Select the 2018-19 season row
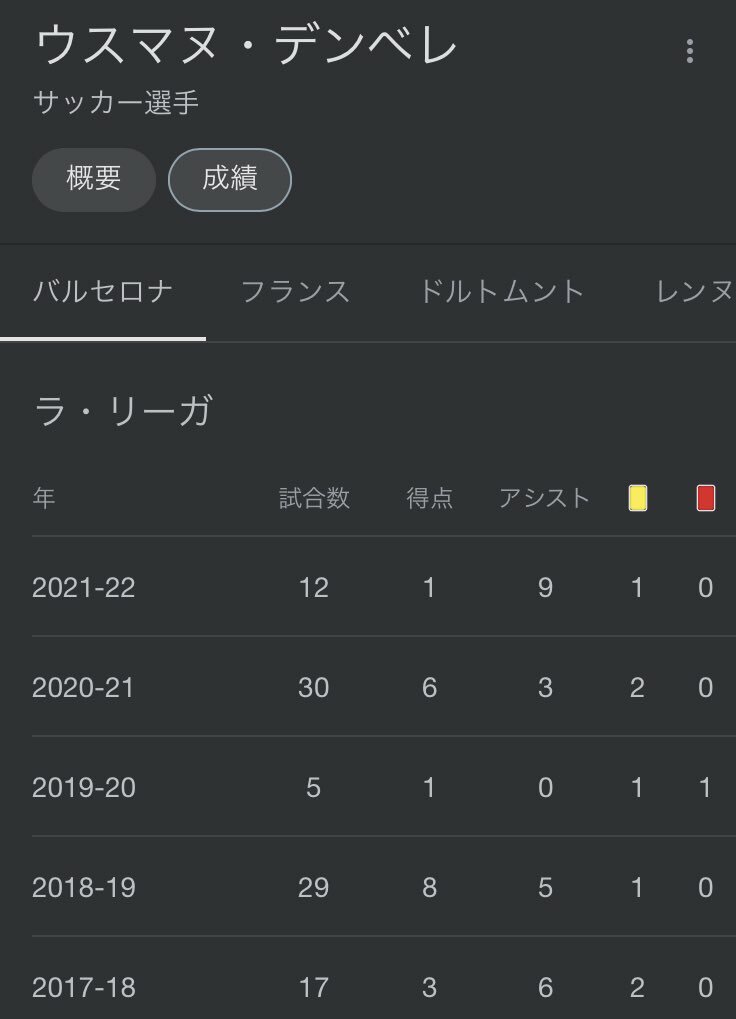The height and width of the screenshot is (1019, 736). (383, 887)
